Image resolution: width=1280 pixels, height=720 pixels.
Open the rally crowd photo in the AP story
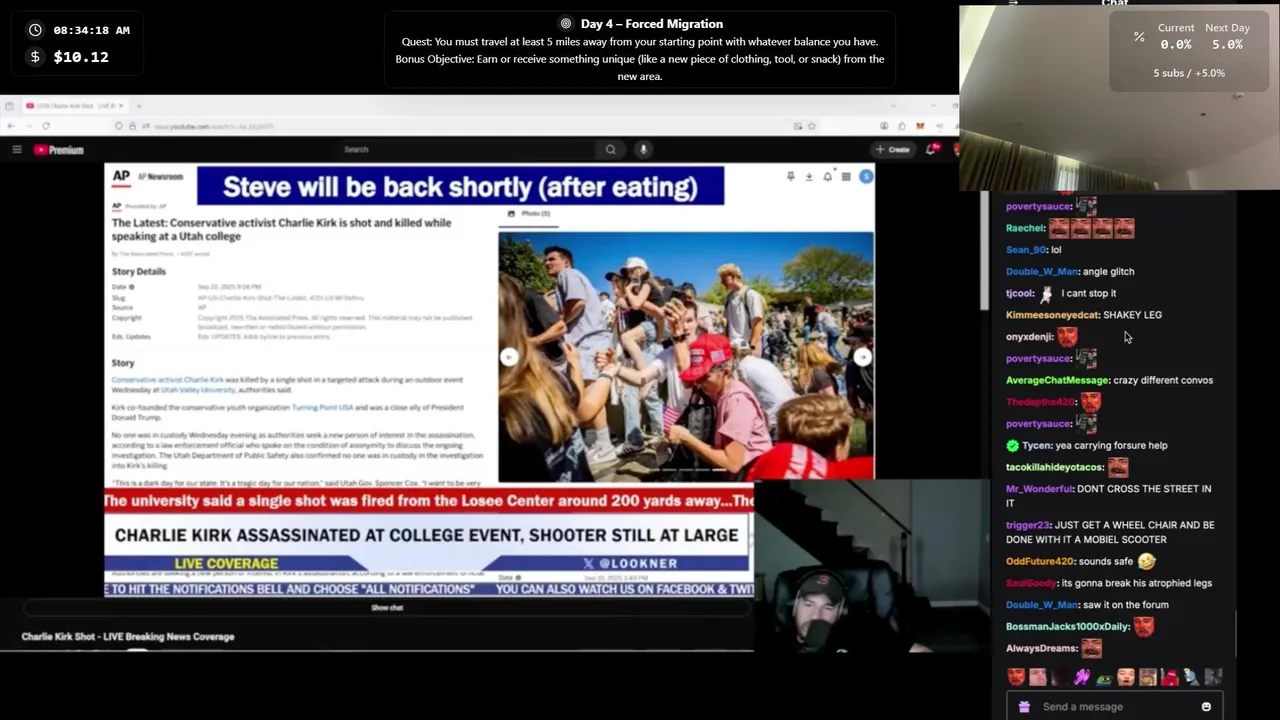tap(686, 356)
